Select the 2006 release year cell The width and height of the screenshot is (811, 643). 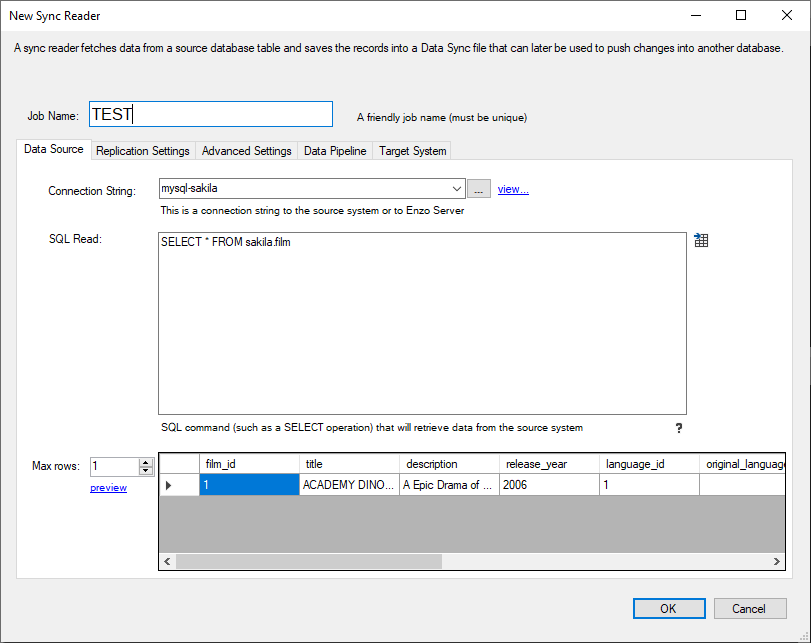click(x=549, y=485)
